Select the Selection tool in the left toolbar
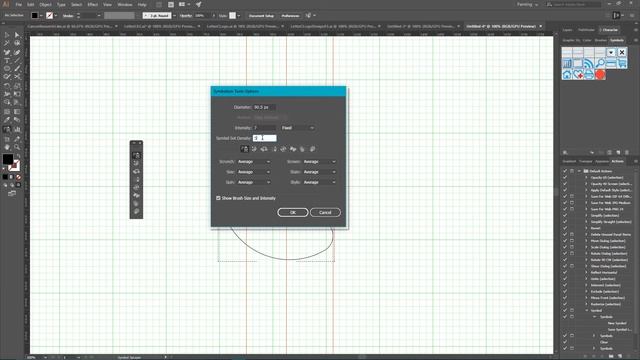The height and width of the screenshot is (360, 640). pyautogui.click(x=7, y=35)
